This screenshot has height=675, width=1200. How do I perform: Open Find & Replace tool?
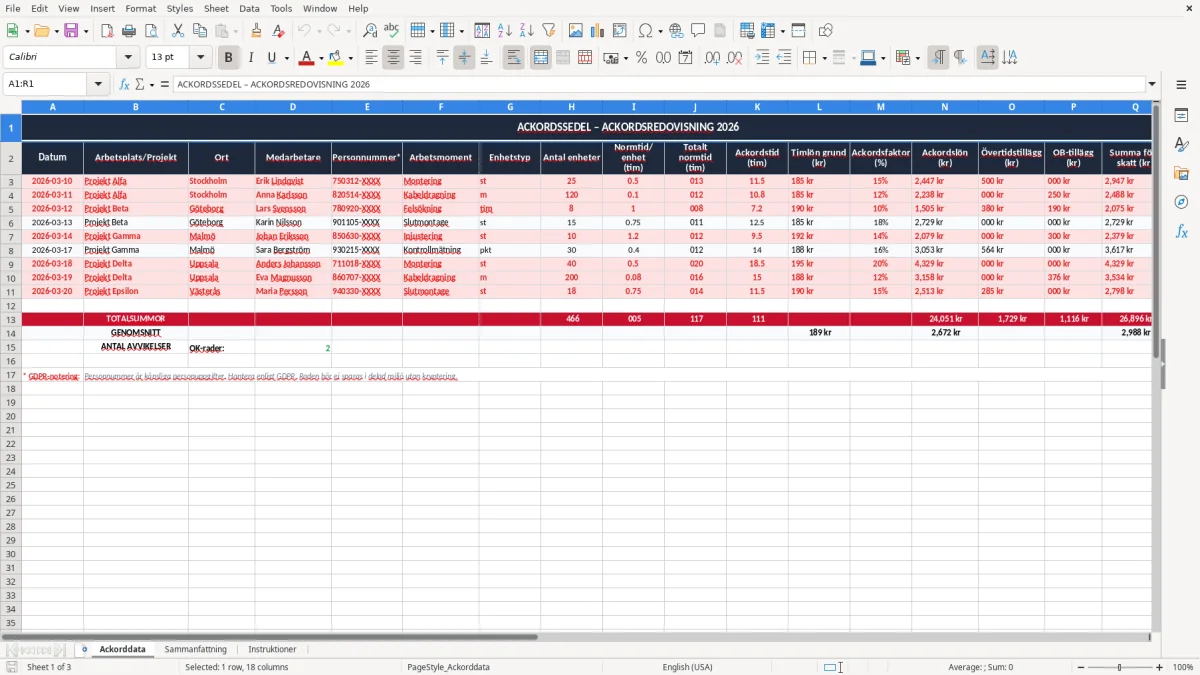[x=370, y=31]
